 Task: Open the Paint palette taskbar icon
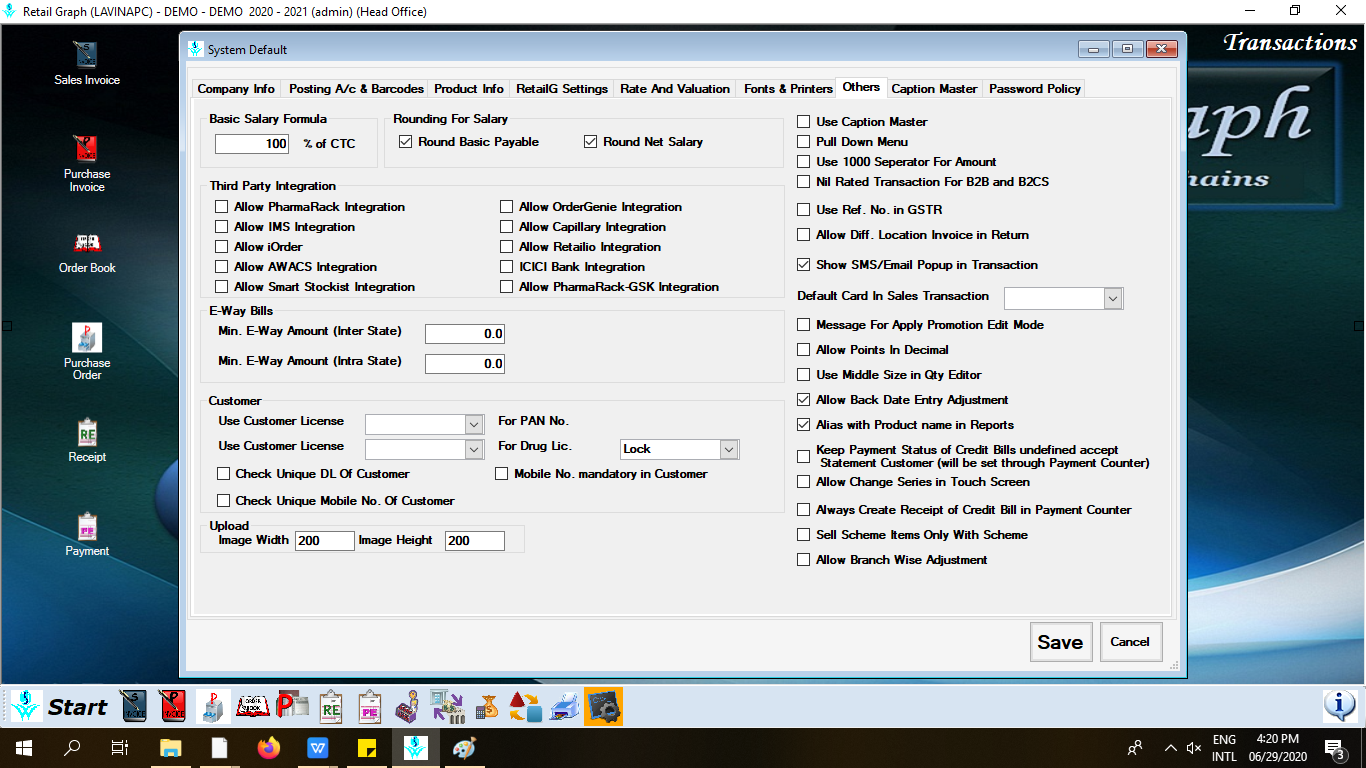click(x=465, y=747)
